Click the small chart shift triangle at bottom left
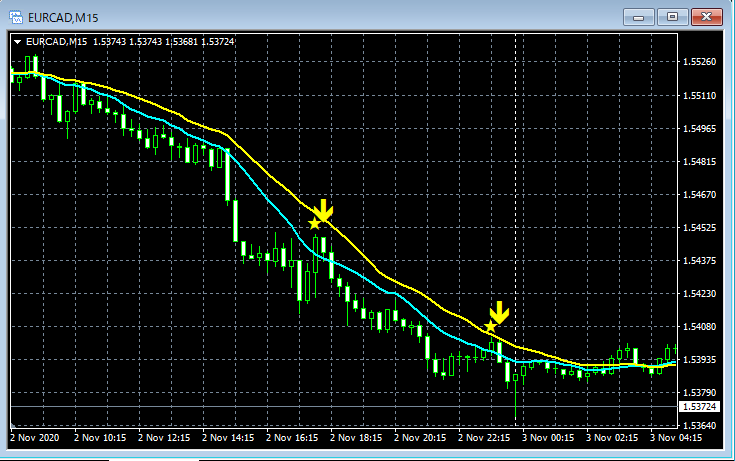The width and height of the screenshot is (735, 461). click(13, 426)
